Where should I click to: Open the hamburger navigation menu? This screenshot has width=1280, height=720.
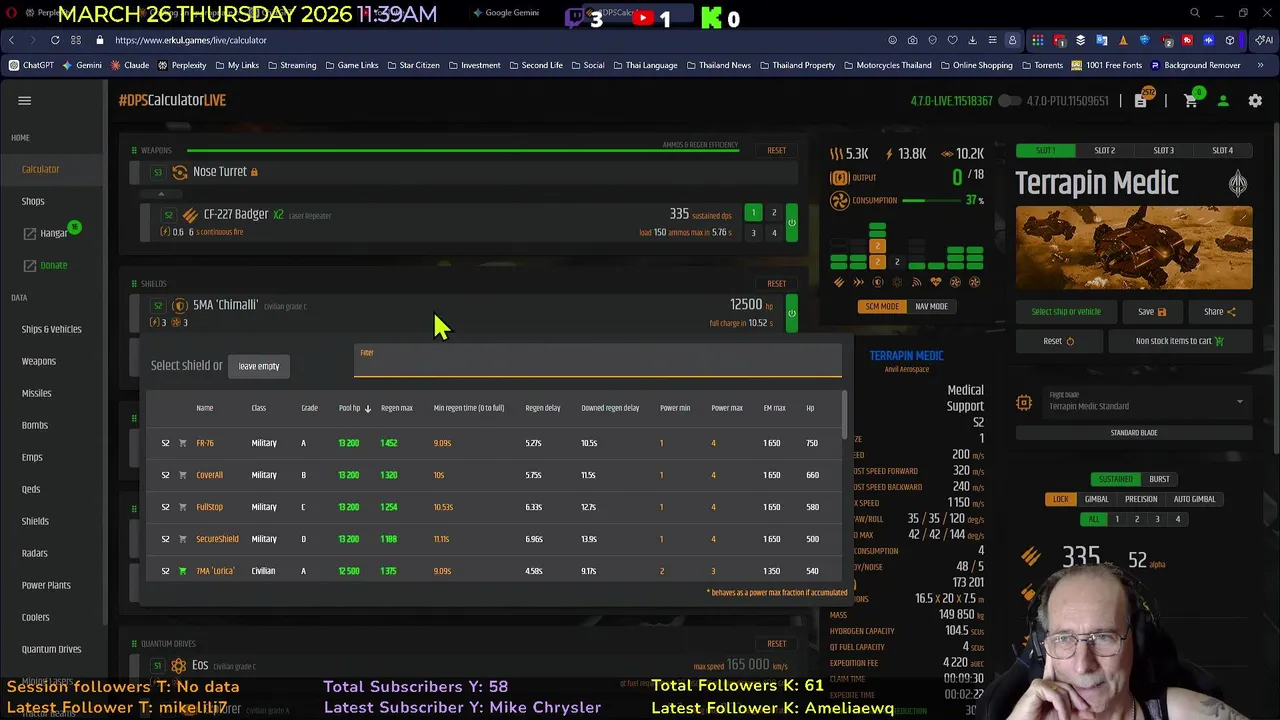coord(25,100)
